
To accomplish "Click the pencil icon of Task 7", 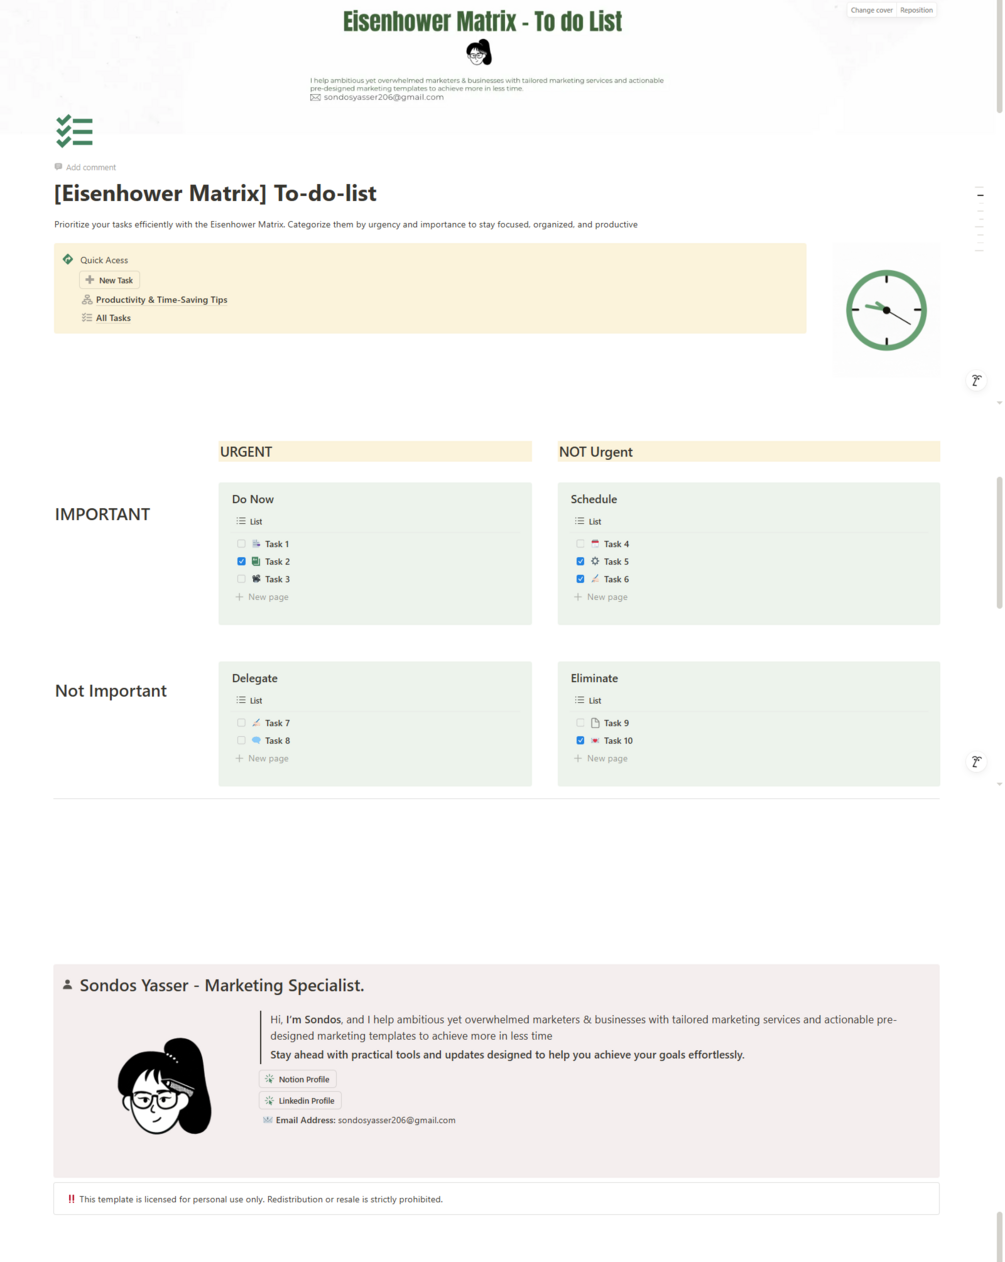I will (256, 722).
